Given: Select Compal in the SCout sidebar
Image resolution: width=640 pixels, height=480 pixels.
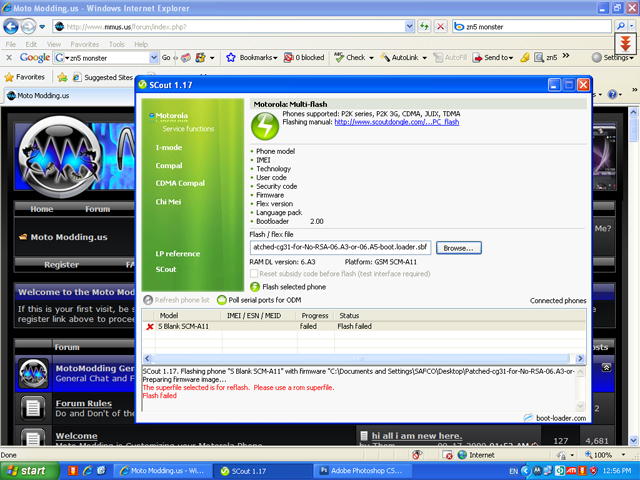Looking at the screenshot, I should (x=169, y=166).
